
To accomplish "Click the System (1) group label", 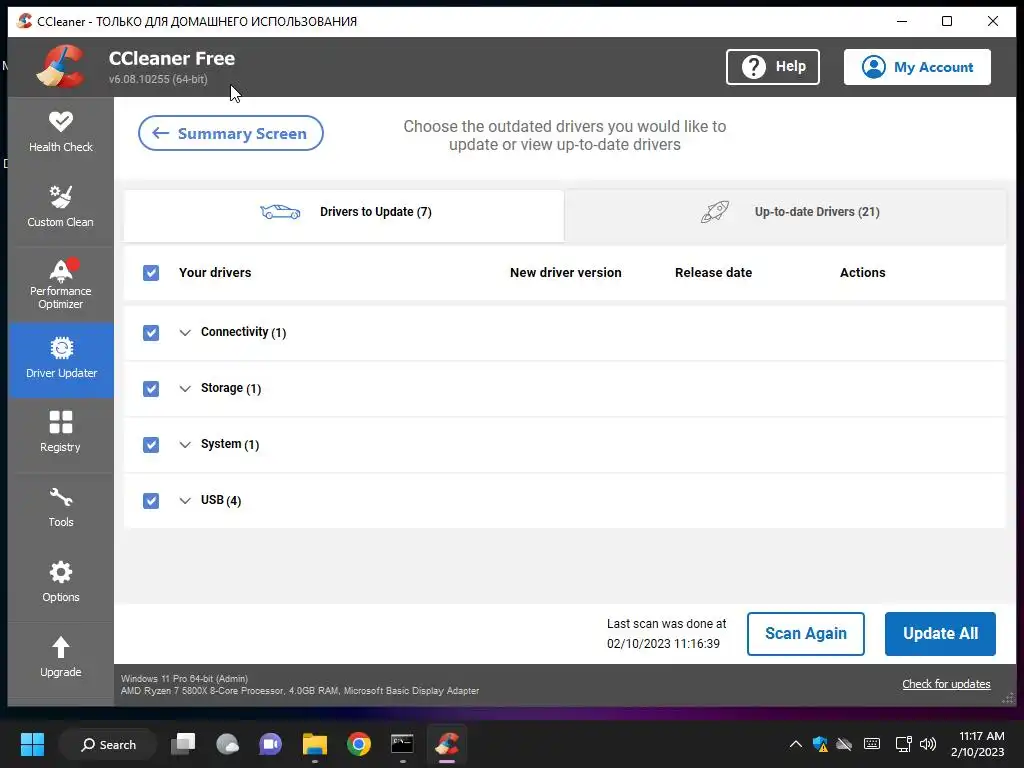I will [x=230, y=444].
